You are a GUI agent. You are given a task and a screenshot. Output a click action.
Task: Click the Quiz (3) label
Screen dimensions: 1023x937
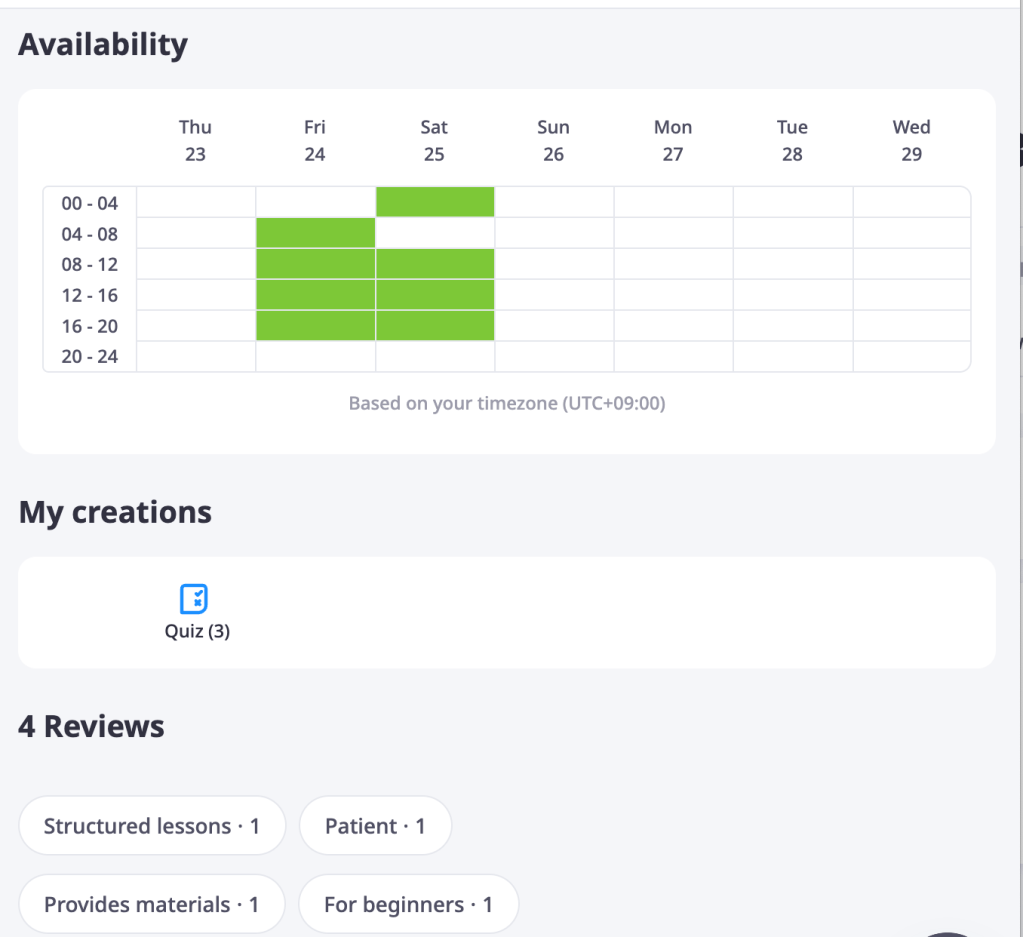(197, 632)
